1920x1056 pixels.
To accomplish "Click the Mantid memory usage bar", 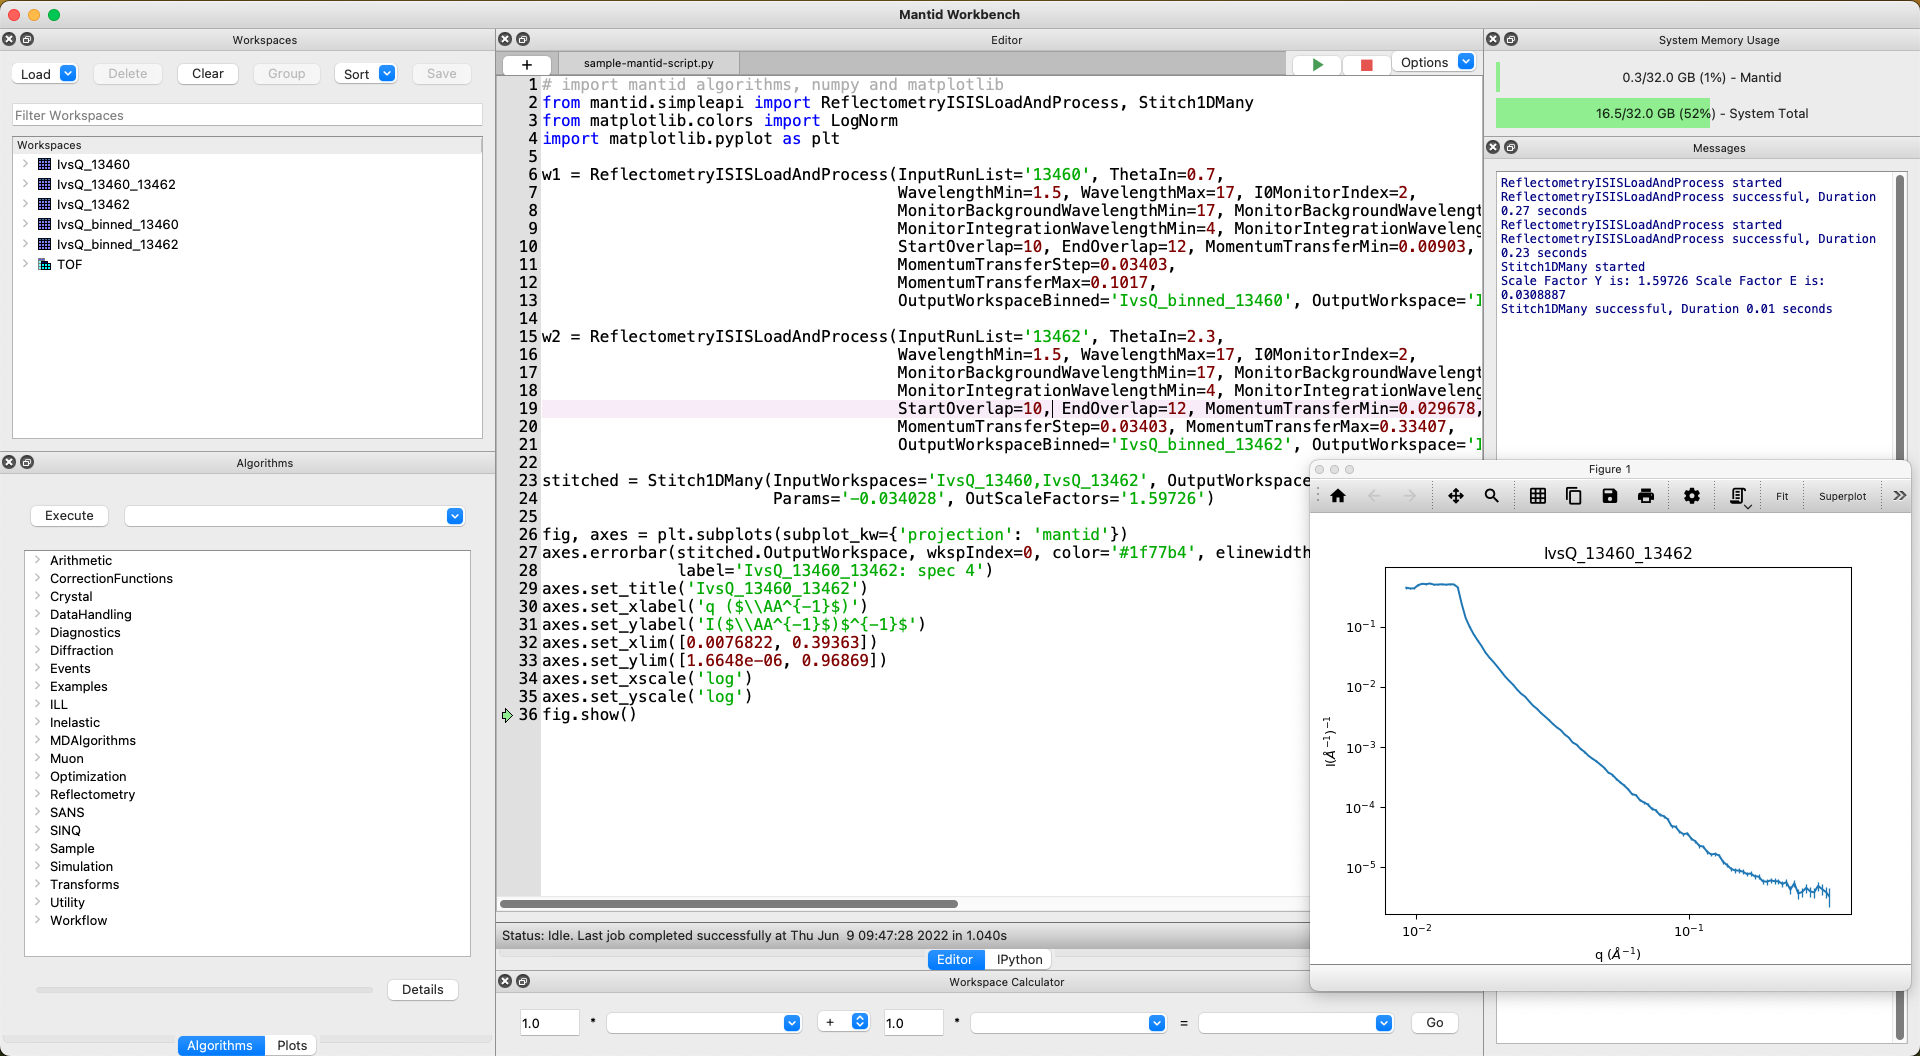I will point(1701,77).
